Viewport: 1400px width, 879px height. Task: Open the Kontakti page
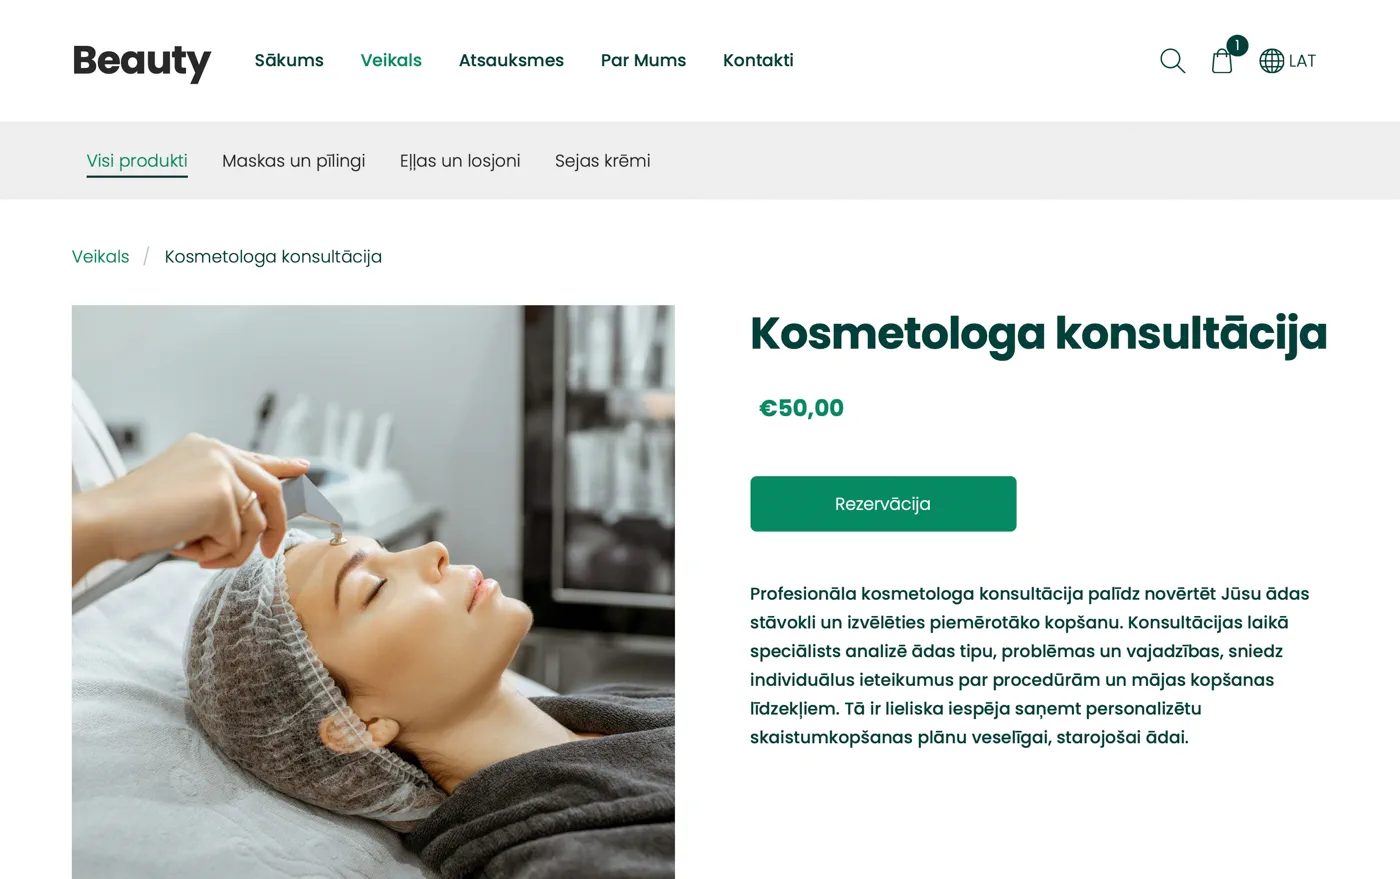(x=758, y=60)
